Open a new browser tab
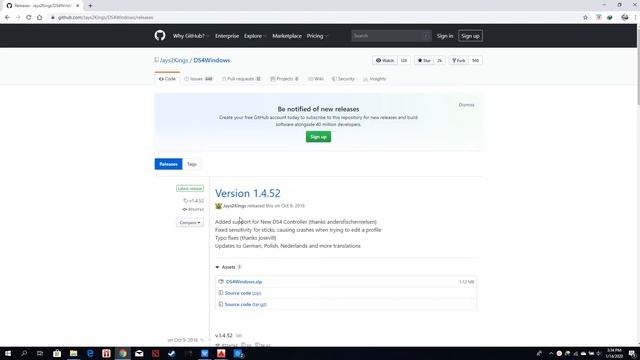This screenshot has height=360, width=640. pyautogui.click(x=90, y=6)
